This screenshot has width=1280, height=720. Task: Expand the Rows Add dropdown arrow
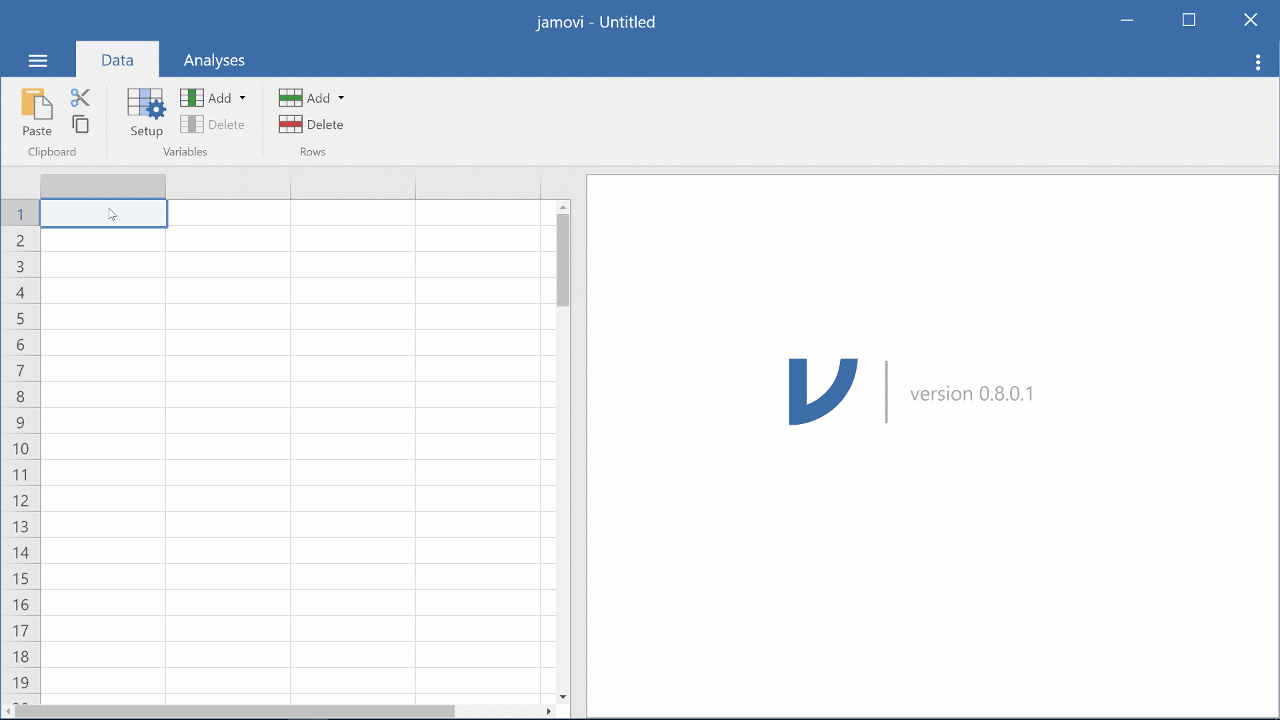pos(341,98)
